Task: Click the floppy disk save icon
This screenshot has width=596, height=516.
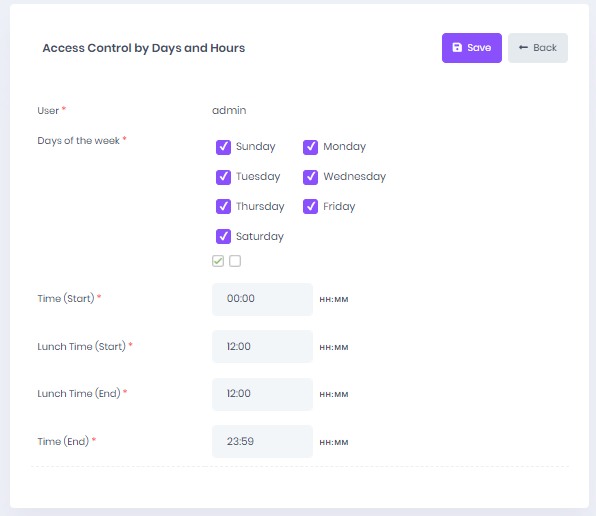Action: [x=457, y=47]
